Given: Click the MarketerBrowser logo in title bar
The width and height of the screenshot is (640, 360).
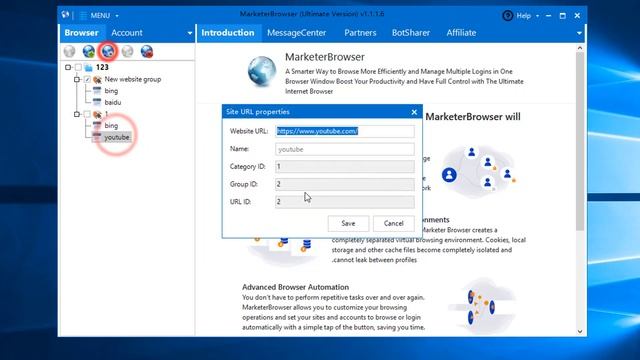Looking at the screenshot, I should coord(65,15).
